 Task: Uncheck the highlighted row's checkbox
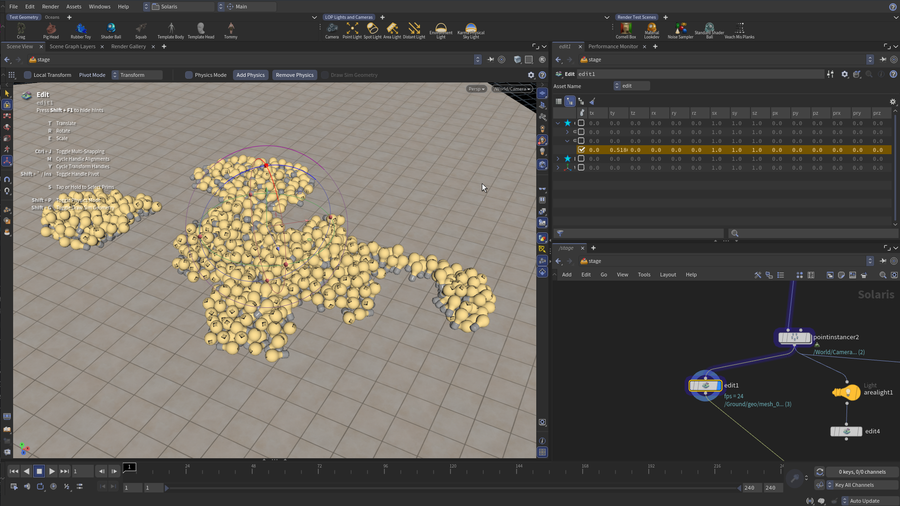coord(581,150)
